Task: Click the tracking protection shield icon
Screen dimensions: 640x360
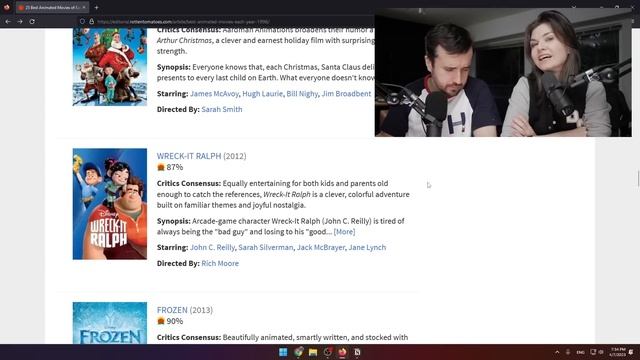Action: [x=82, y=22]
